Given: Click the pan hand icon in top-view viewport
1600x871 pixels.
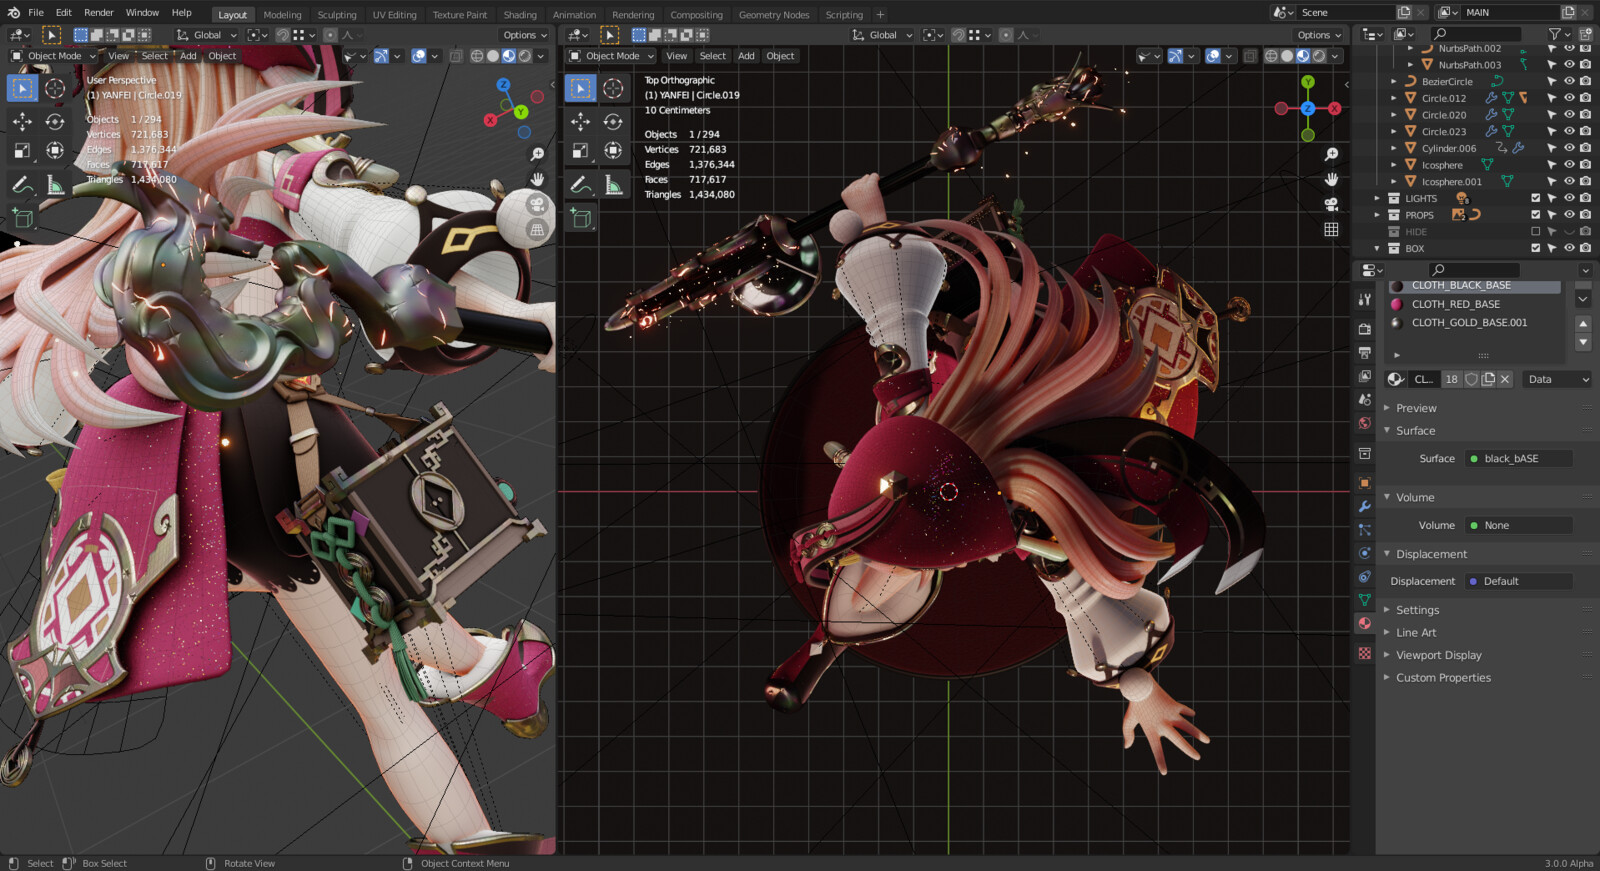Looking at the screenshot, I should click(1331, 179).
